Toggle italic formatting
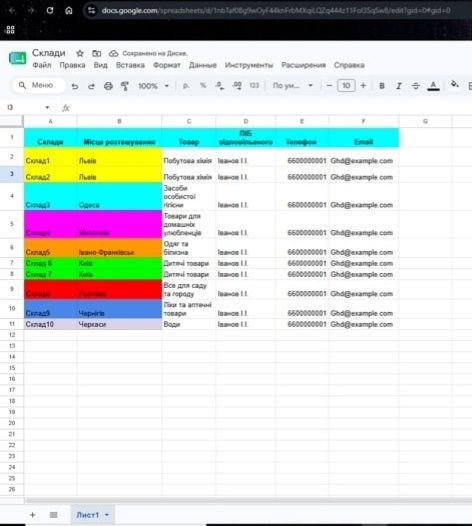 tap(399, 86)
